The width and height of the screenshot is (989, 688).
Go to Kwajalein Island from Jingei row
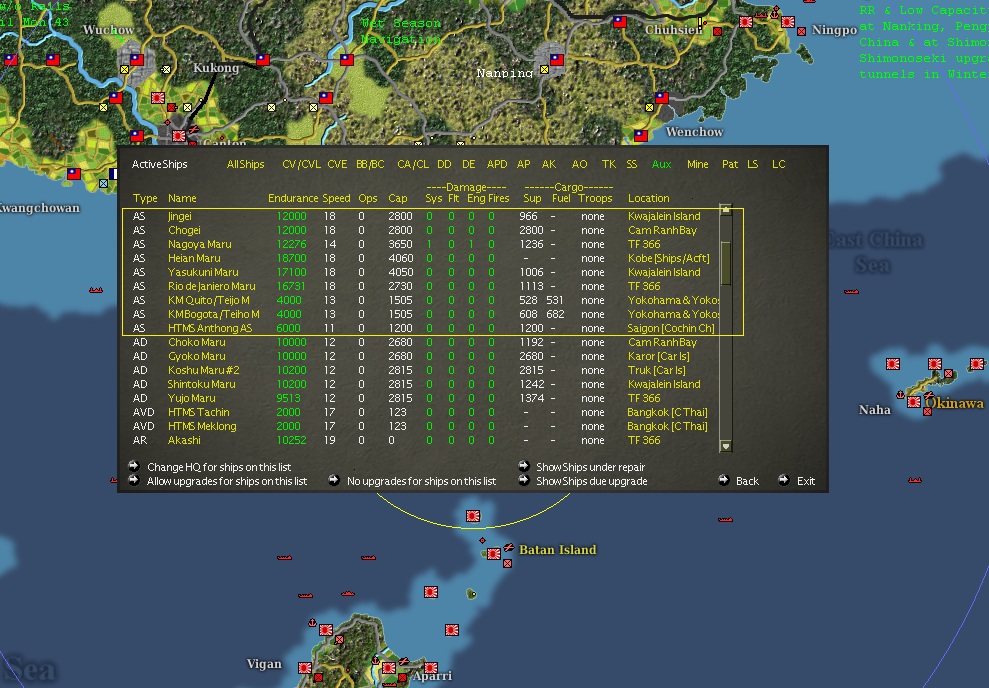pos(664,216)
